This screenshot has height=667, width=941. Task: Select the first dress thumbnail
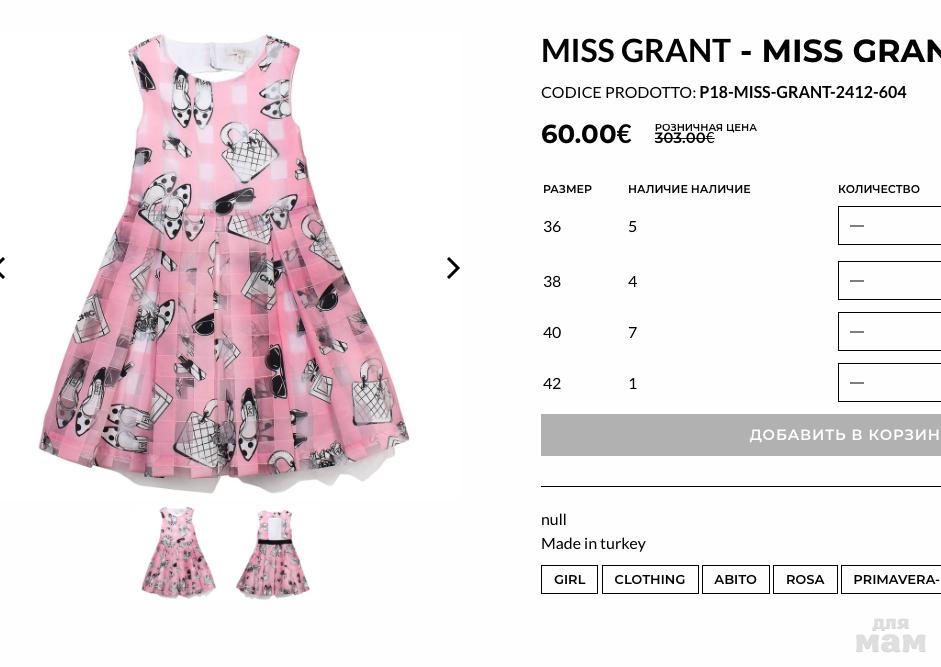tap(178, 552)
